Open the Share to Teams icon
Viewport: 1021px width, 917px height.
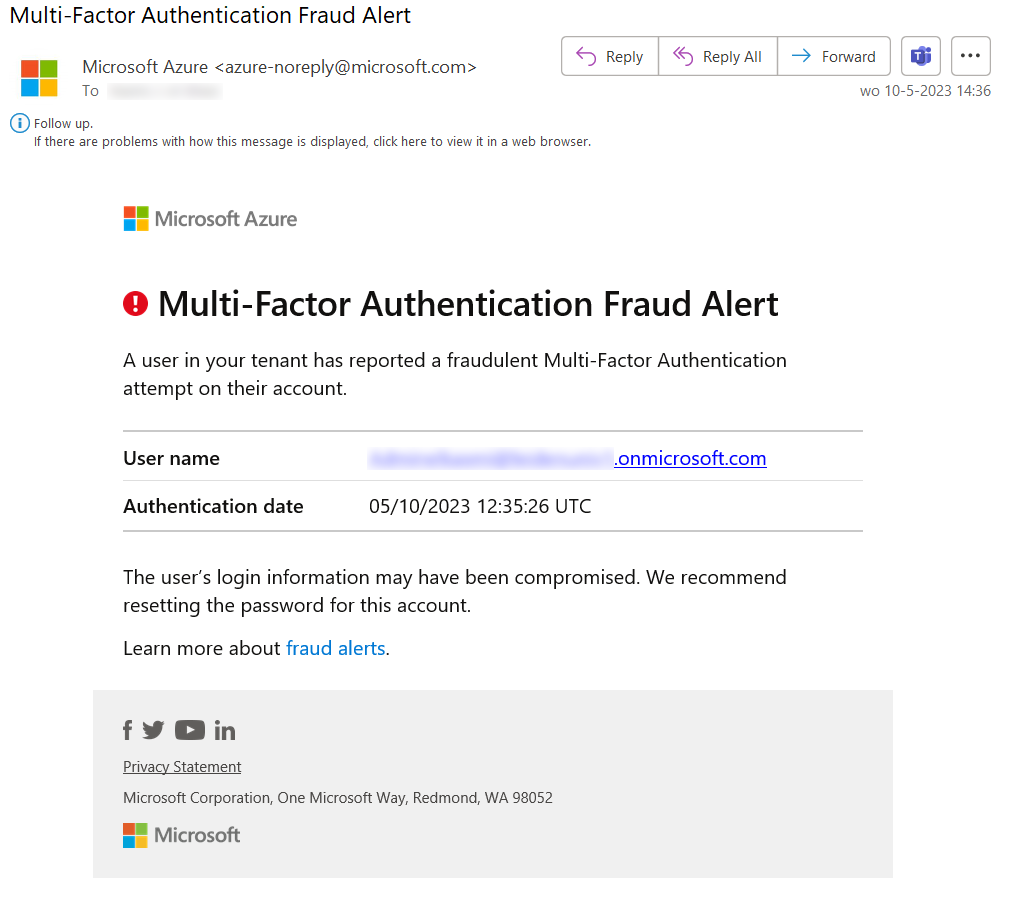(921, 57)
